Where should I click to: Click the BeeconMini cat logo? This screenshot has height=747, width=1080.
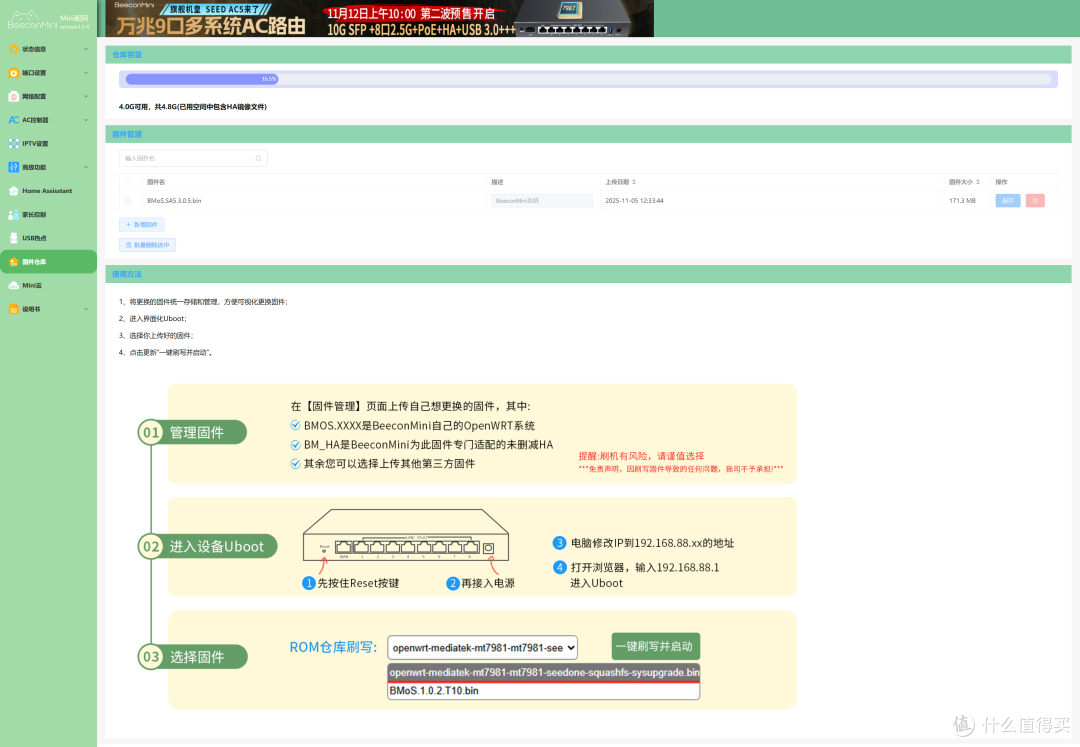pos(32,20)
